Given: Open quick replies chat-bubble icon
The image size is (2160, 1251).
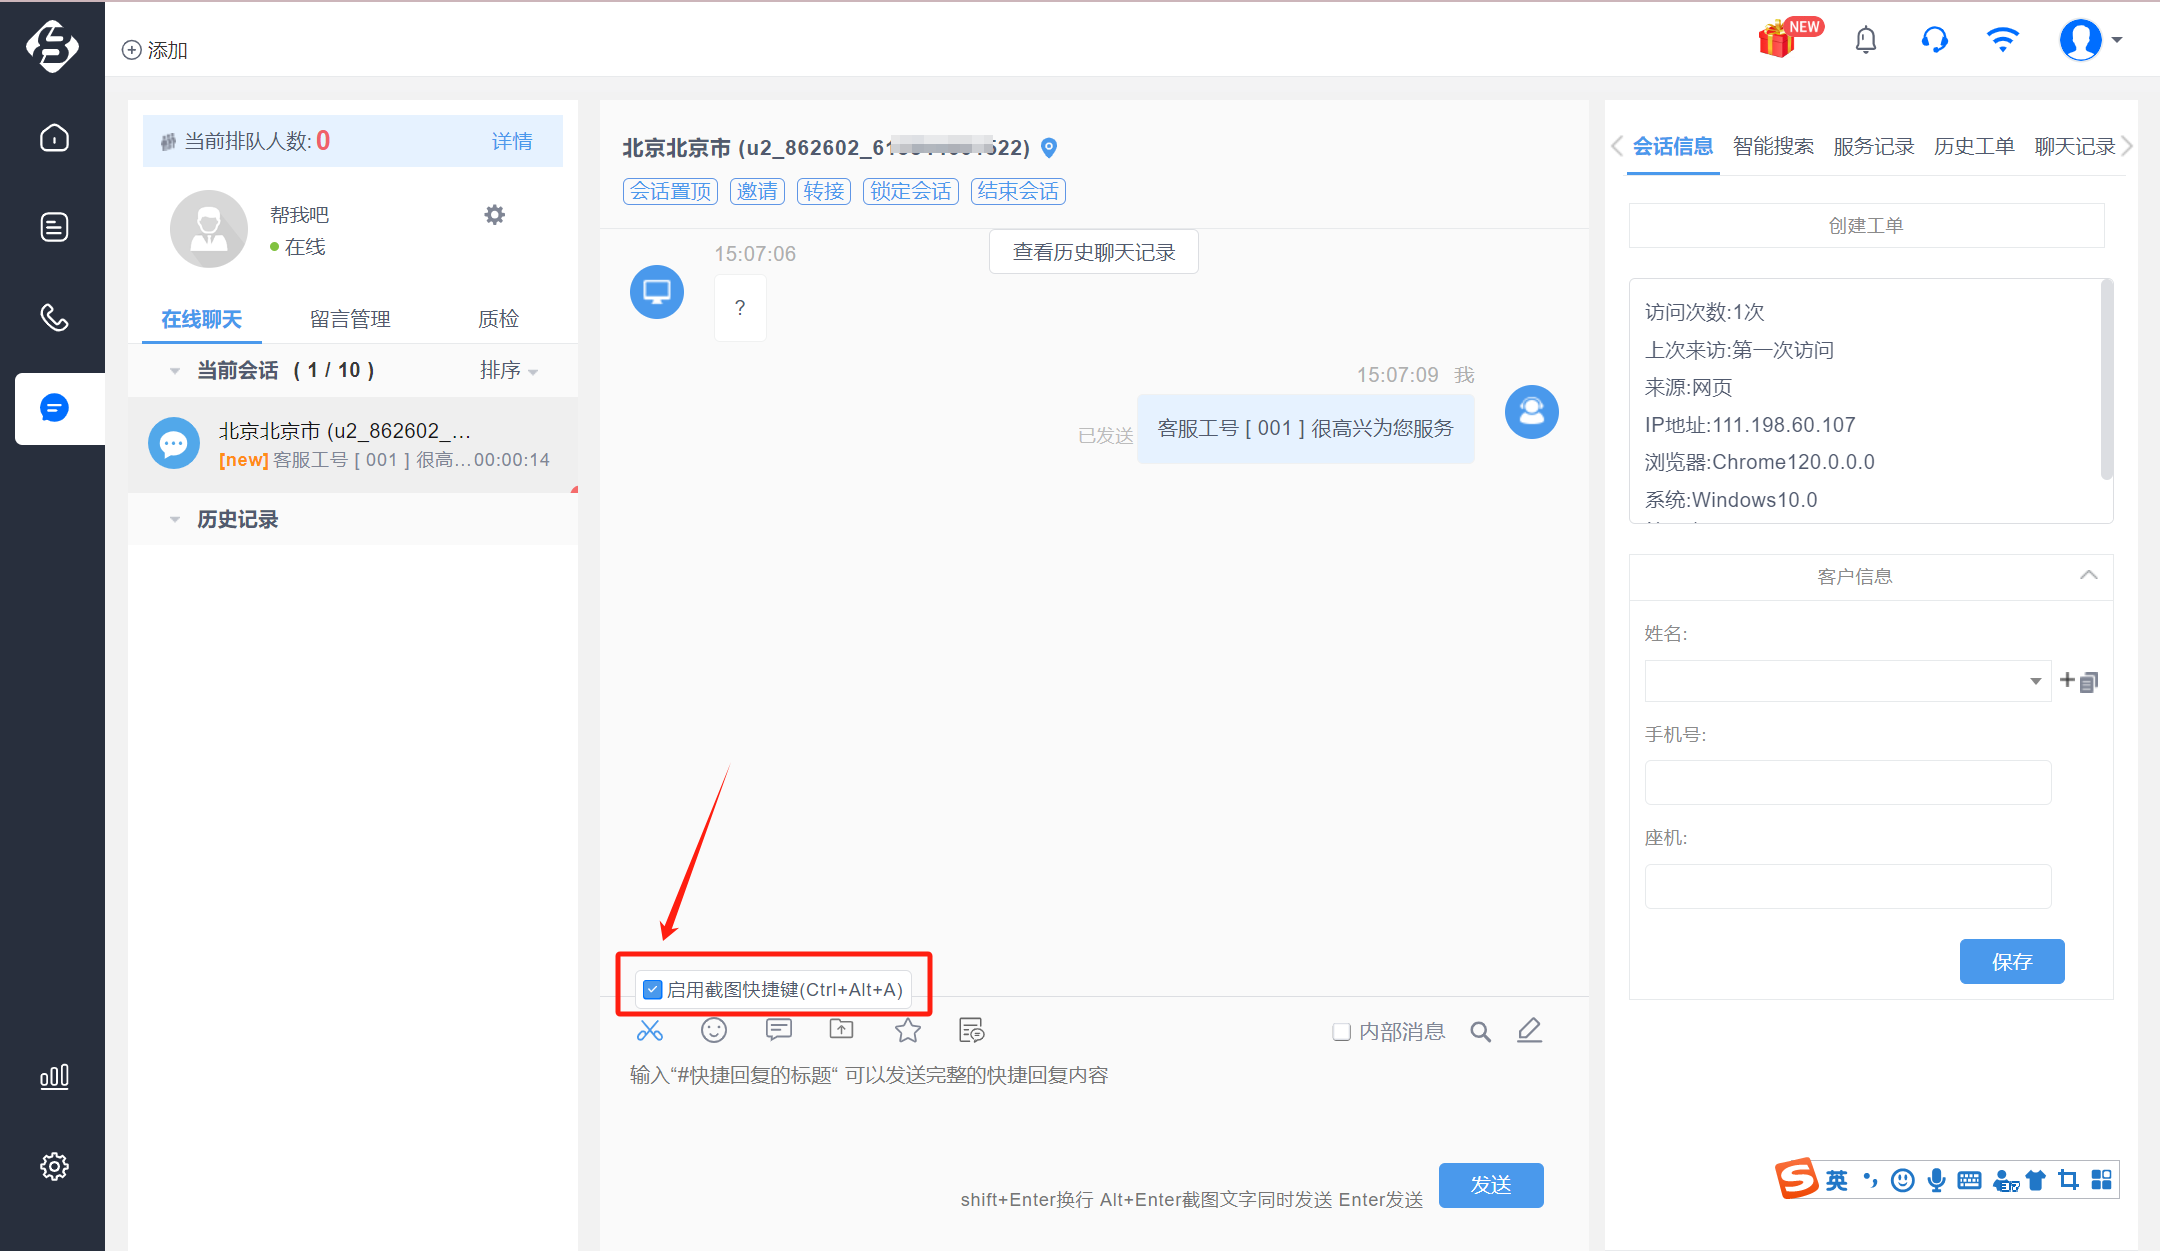Looking at the screenshot, I should (x=778, y=1030).
